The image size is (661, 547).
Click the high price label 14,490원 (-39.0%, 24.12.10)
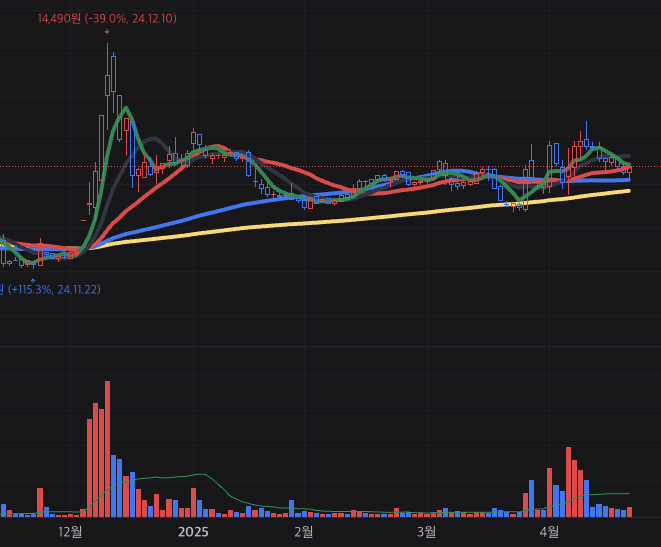(x=107, y=19)
